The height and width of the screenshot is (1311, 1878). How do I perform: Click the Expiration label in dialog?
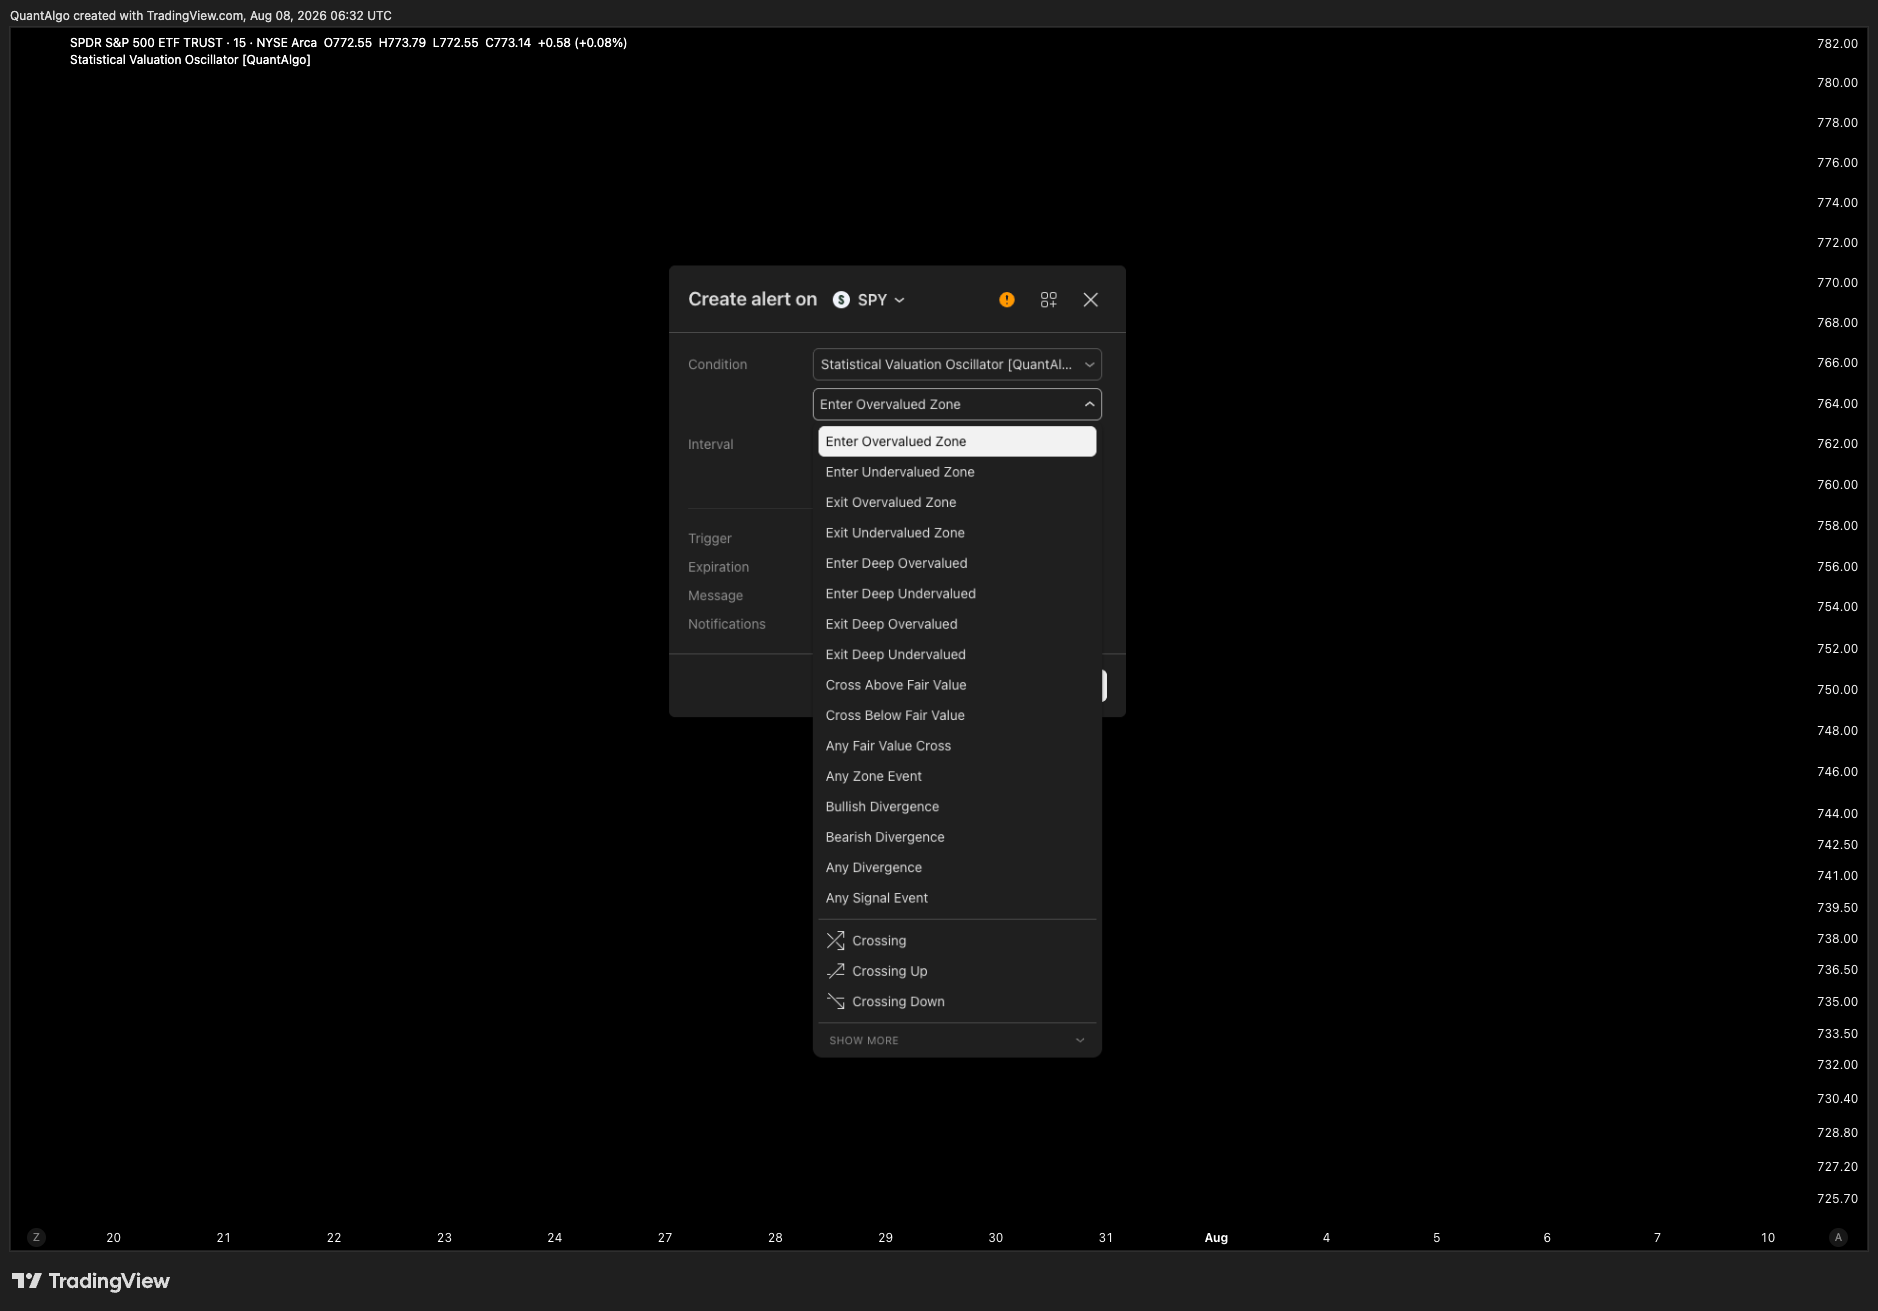(718, 567)
